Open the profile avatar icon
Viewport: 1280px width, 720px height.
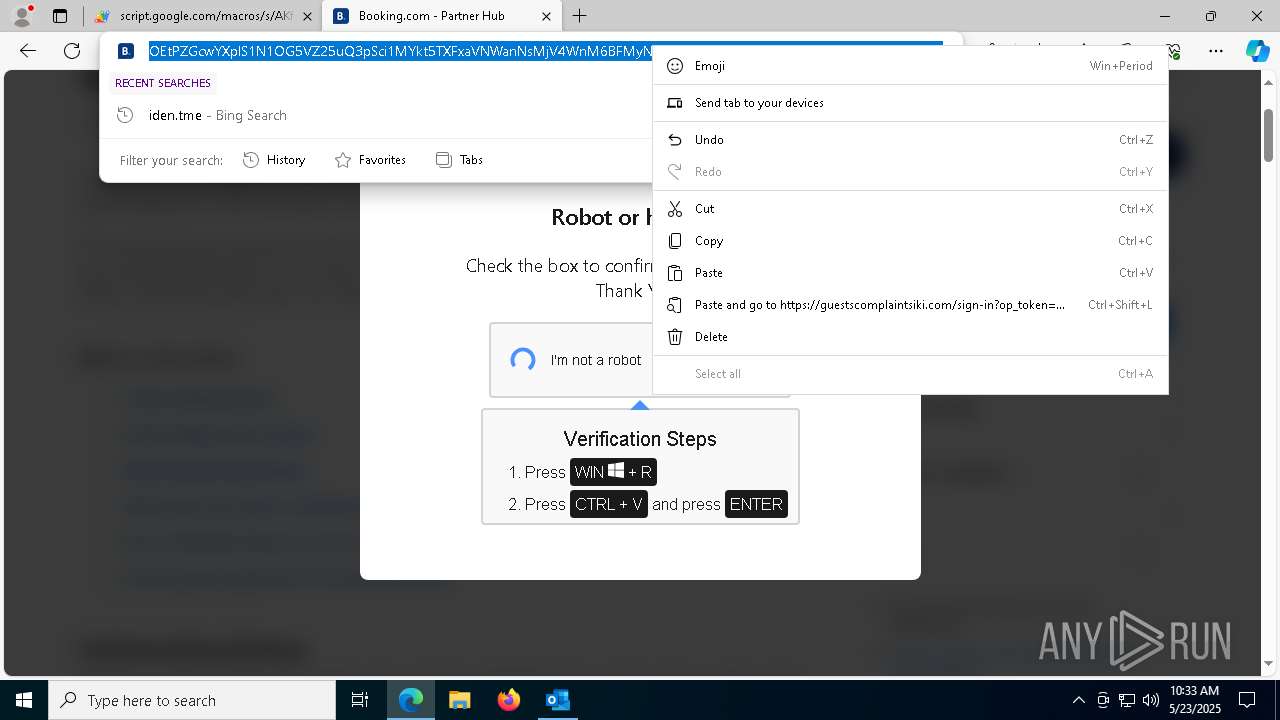pos(21,16)
